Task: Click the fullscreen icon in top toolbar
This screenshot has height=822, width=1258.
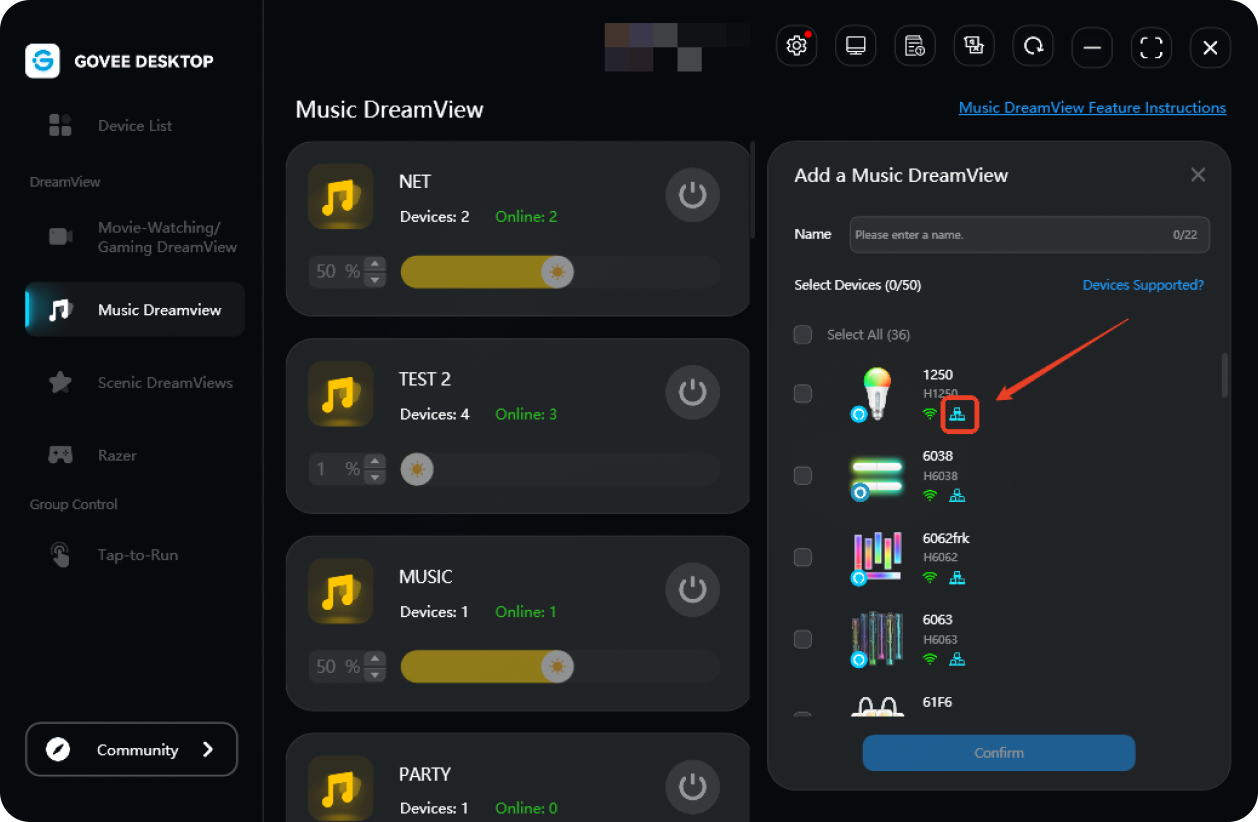Action: coord(1151,47)
